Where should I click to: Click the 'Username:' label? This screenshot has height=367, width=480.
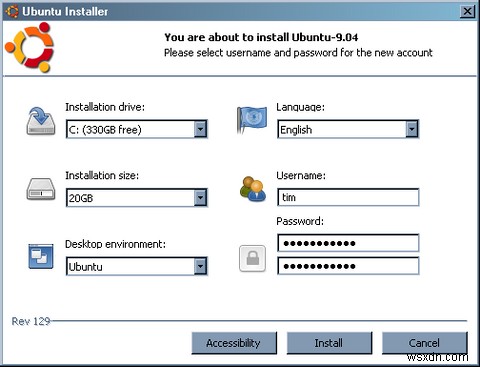(301, 175)
